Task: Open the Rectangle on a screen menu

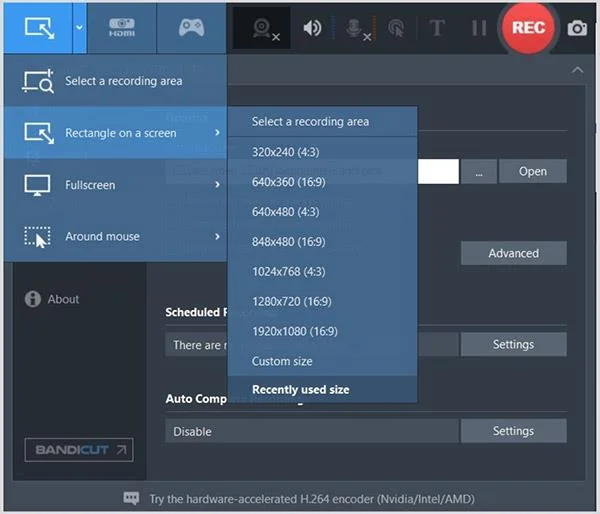Action: pyautogui.click(x=115, y=133)
